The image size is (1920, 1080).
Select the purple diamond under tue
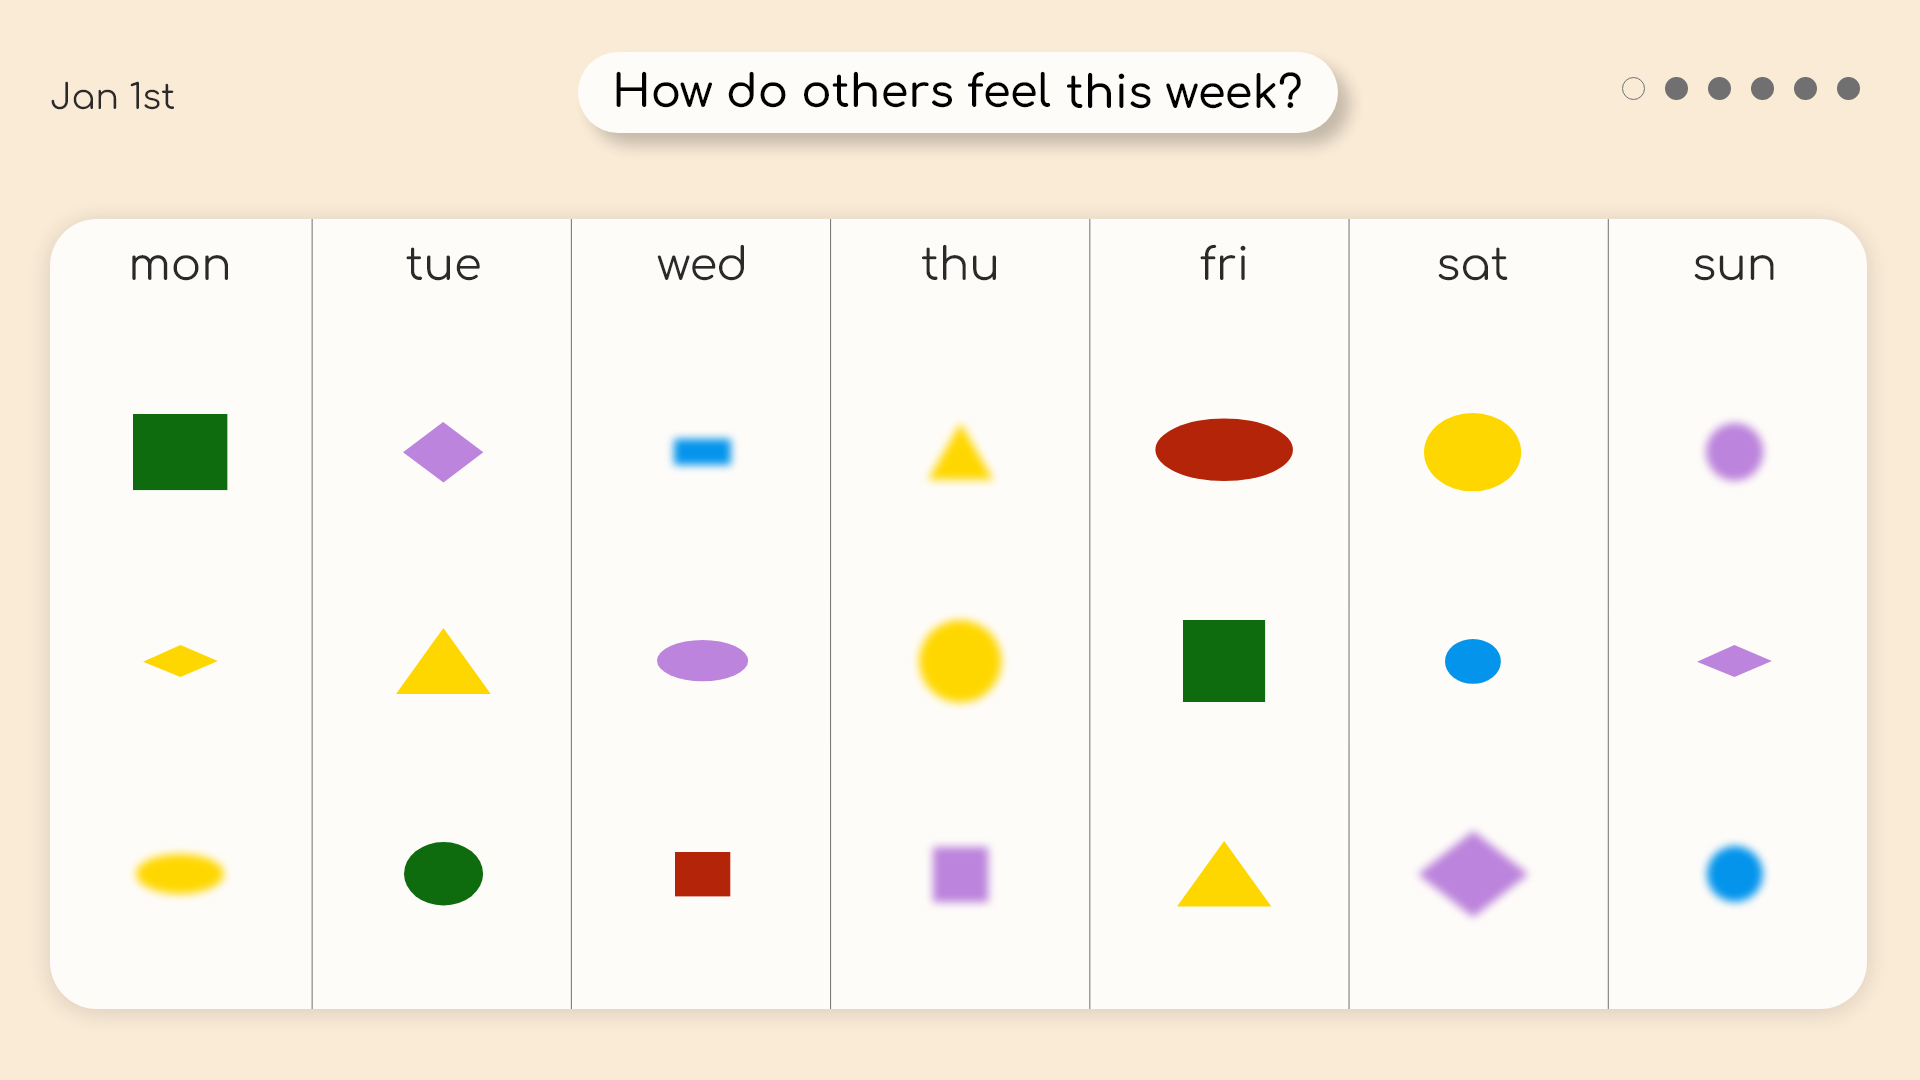[443, 452]
